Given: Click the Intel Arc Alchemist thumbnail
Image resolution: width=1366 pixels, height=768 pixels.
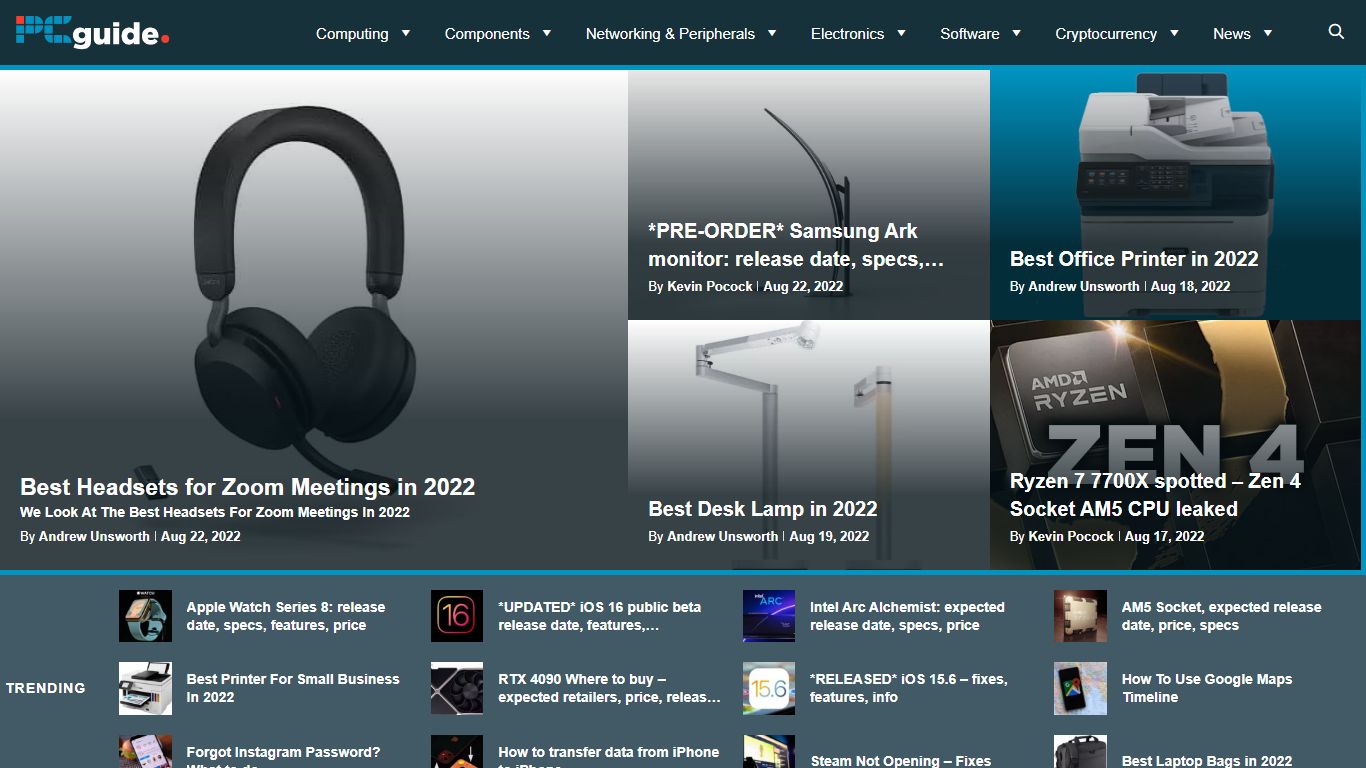Looking at the screenshot, I should [x=769, y=616].
